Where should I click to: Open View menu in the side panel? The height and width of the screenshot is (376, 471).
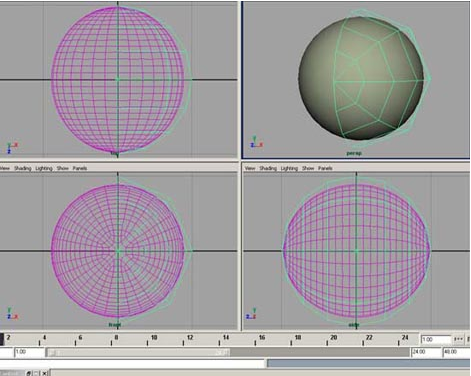[x=250, y=168]
